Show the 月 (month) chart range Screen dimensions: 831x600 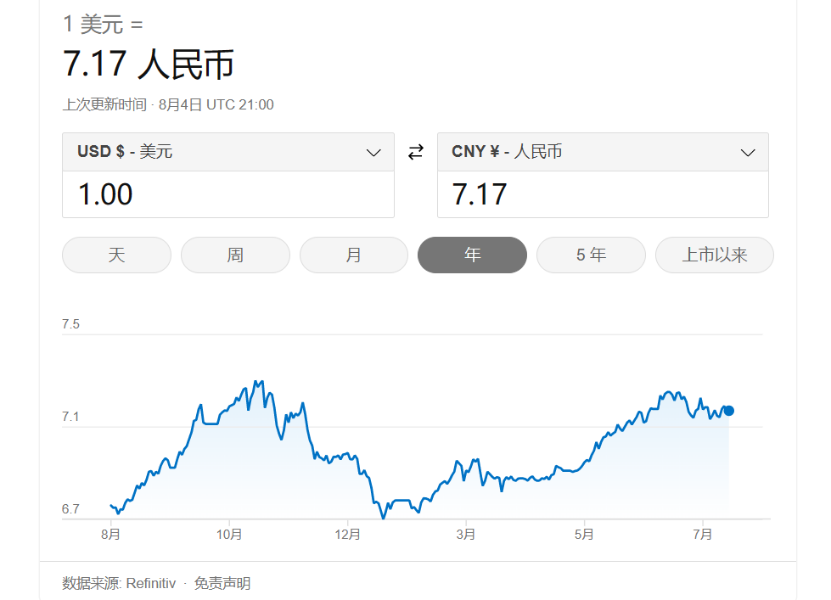pyautogui.click(x=353, y=255)
